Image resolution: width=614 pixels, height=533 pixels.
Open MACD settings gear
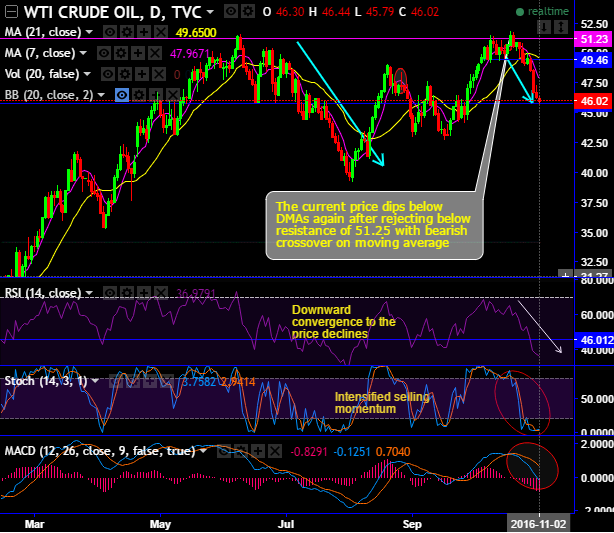pos(241,451)
